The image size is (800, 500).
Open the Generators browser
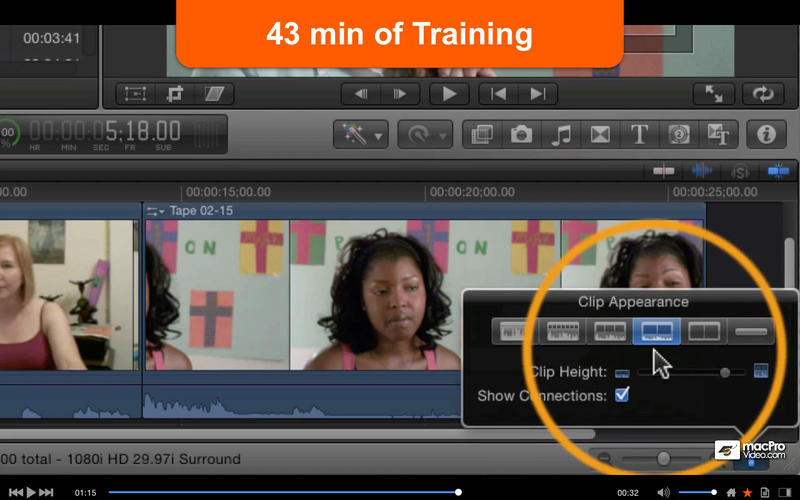click(x=679, y=134)
